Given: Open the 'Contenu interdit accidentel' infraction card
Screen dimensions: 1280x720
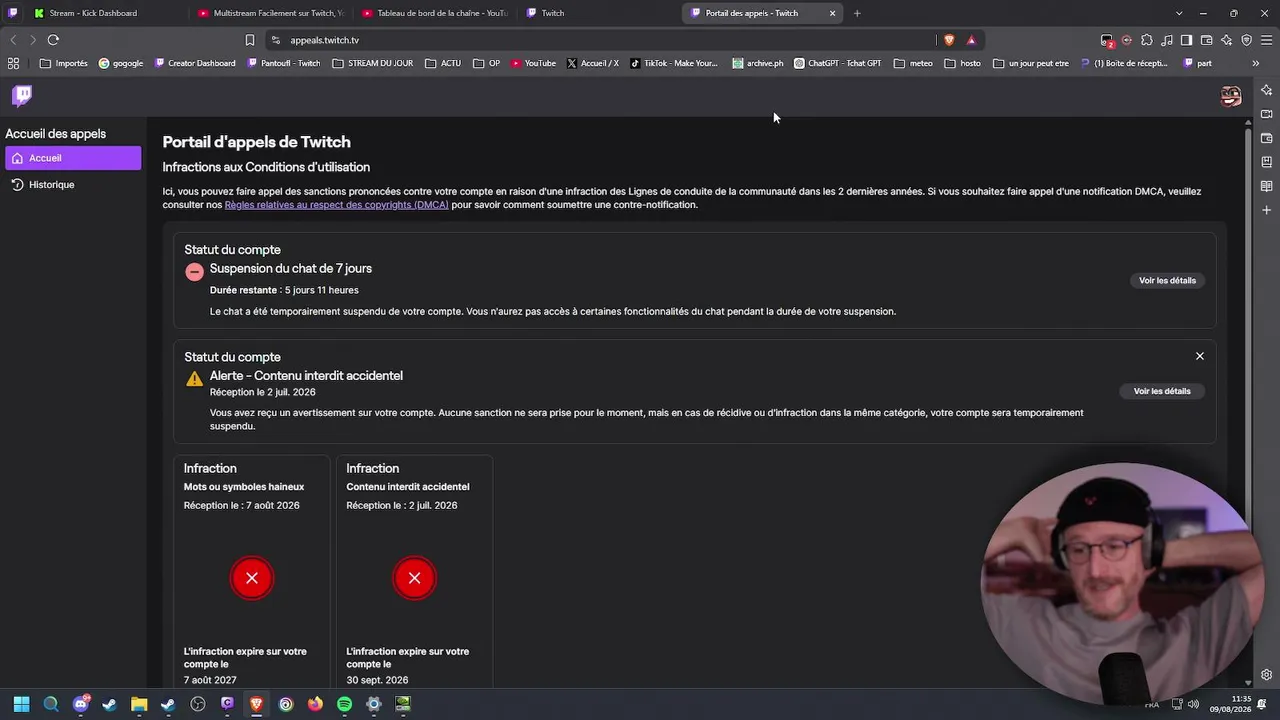Looking at the screenshot, I should [x=414, y=570].
